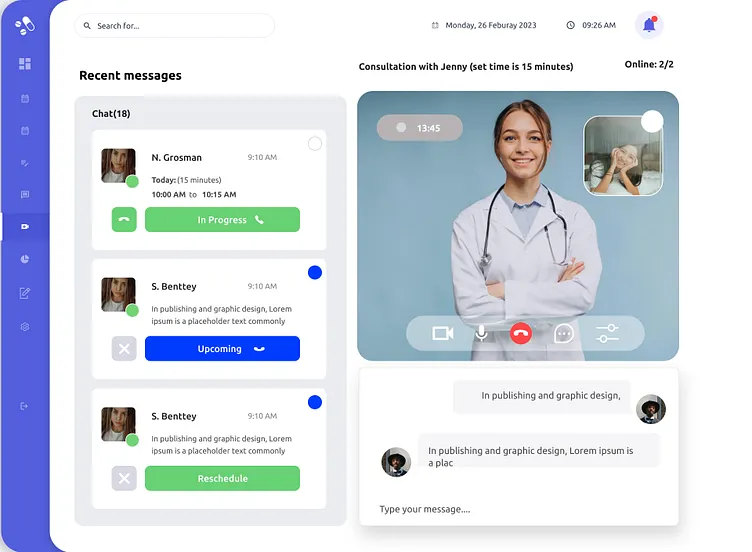752x552 pixels.
Task: Click X icon beside the Reschedule button
Action: click(x=124, y=478)
